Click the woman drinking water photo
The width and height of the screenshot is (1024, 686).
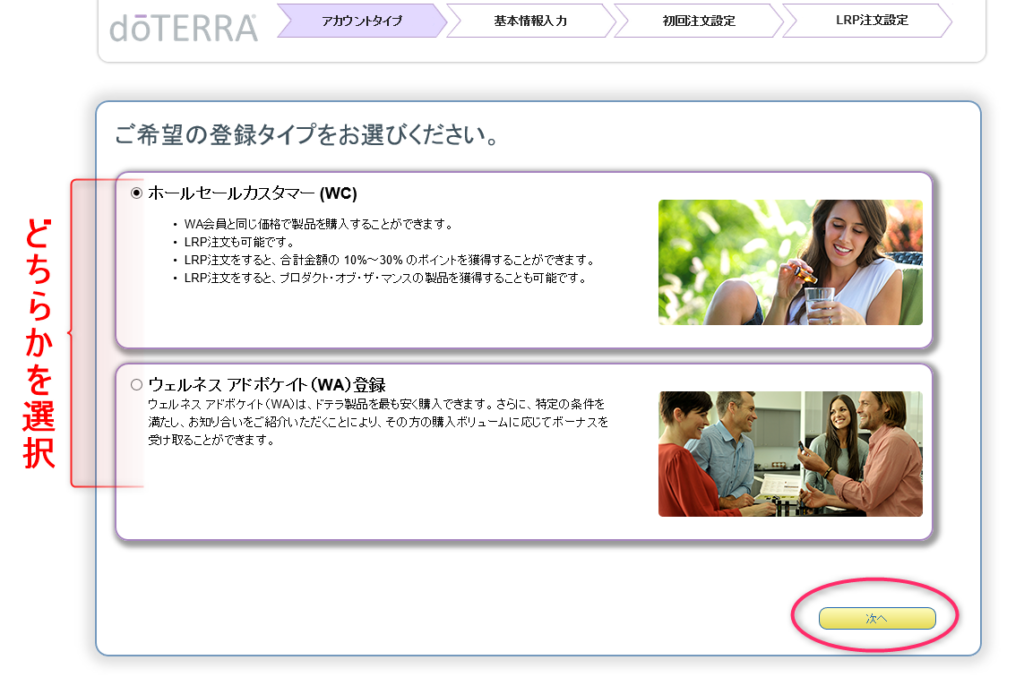point(790,262)
